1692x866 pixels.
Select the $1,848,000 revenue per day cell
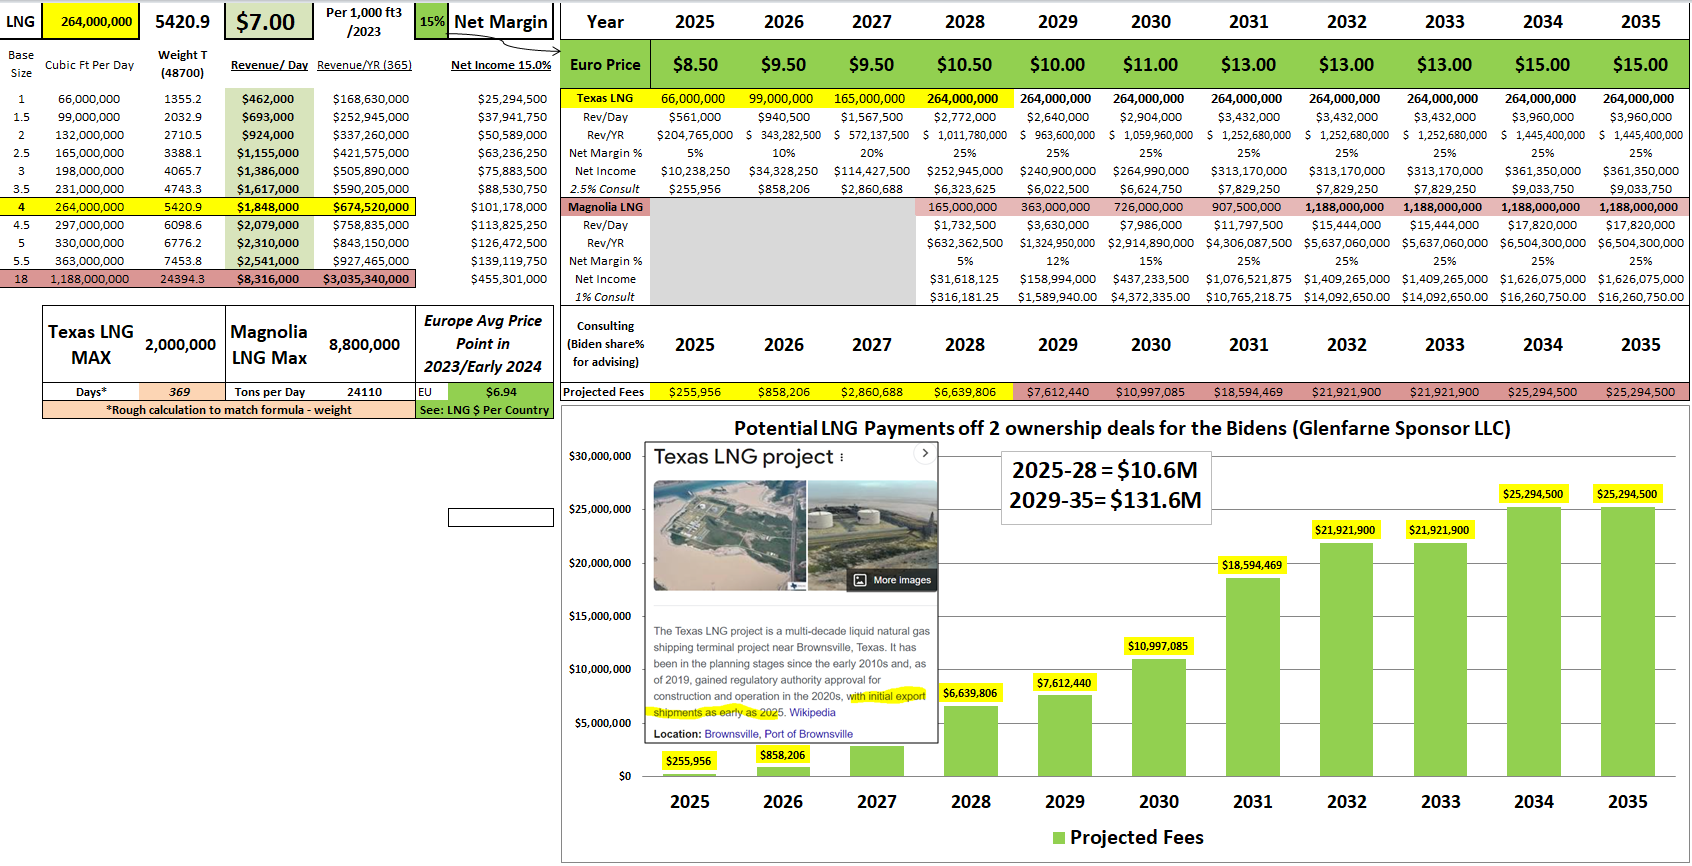point(269,207)
